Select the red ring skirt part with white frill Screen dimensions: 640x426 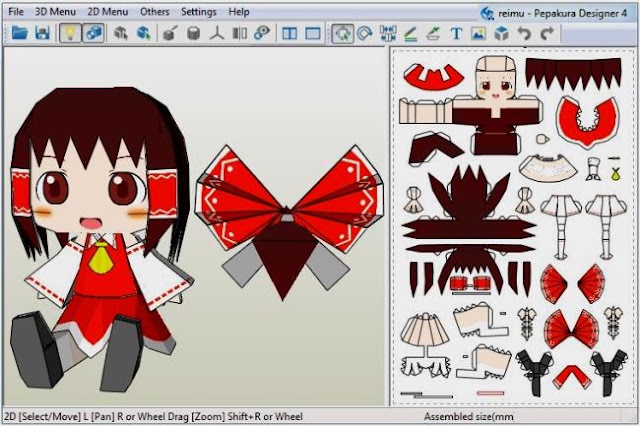pos(587,121)
